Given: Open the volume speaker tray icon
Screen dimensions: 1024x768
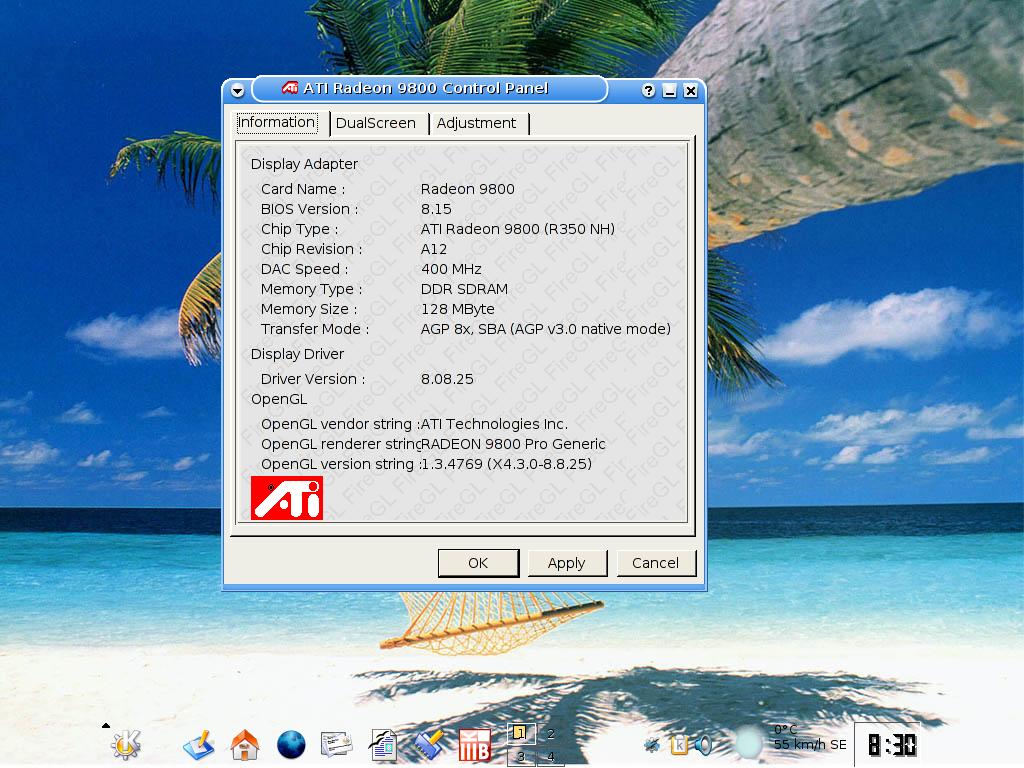Looking at the screenshot, I should pos(704,745).
